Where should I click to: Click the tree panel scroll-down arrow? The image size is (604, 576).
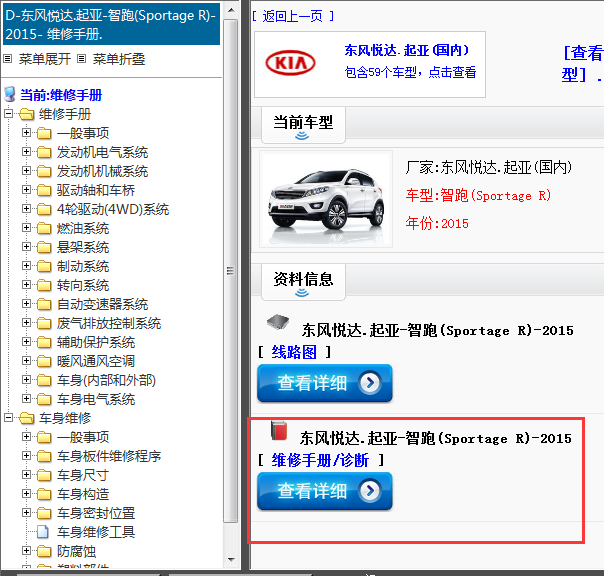click(x=231, y=559)
